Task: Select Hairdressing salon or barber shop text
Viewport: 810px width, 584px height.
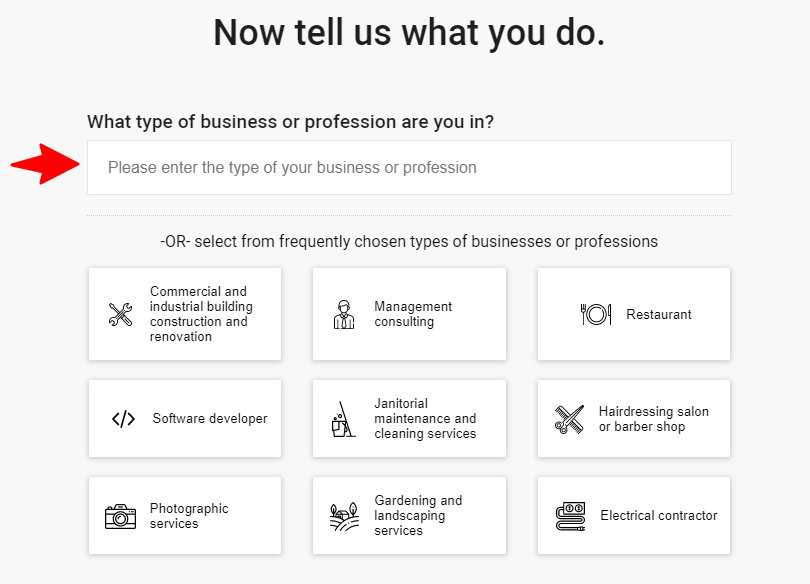Action: [653, 419]
